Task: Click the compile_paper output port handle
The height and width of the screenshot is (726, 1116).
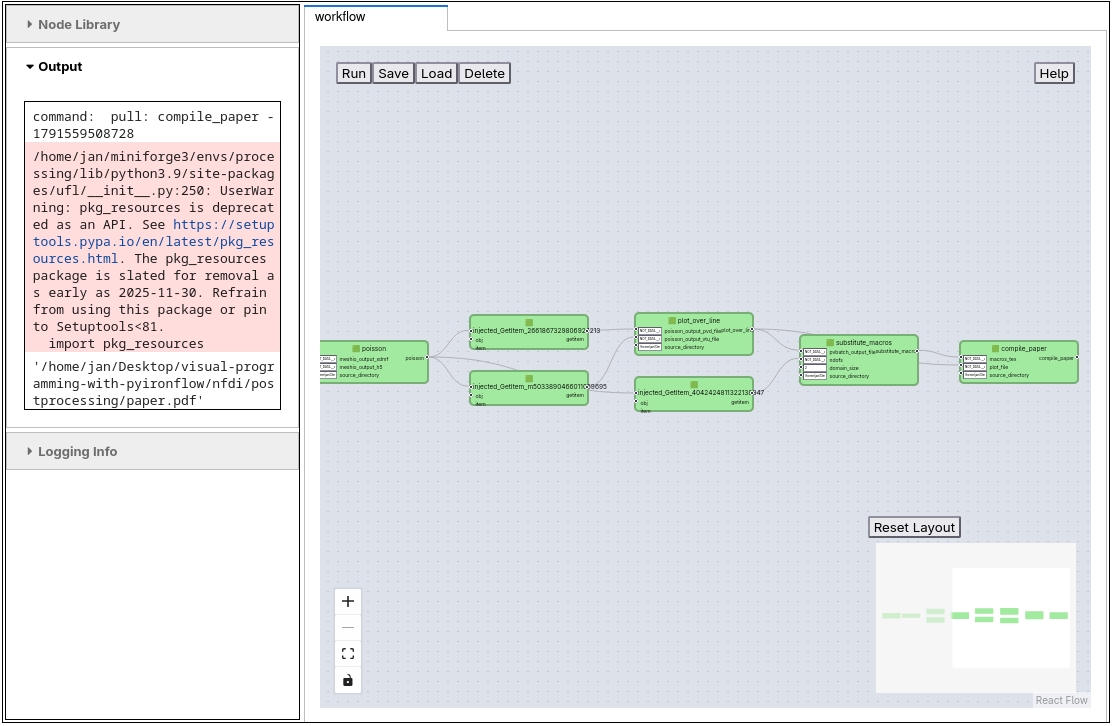Action: 1077,358
